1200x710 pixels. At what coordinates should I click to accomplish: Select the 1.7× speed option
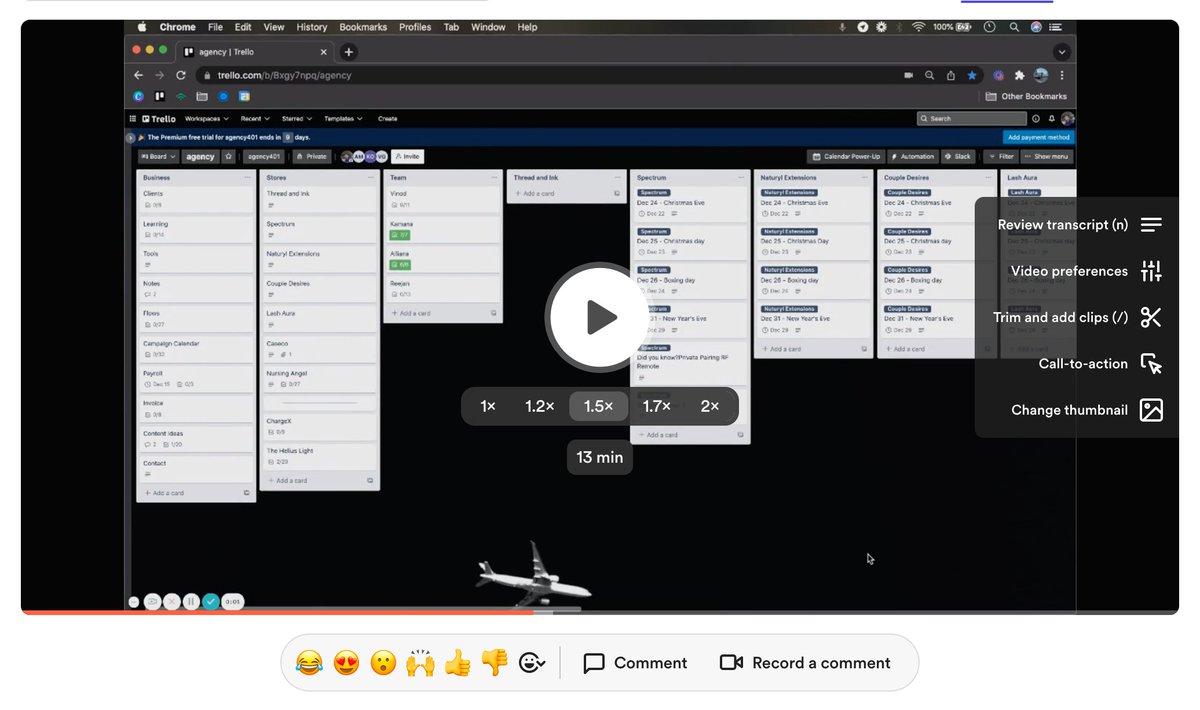pyautogui.click(x=657, y=406)
